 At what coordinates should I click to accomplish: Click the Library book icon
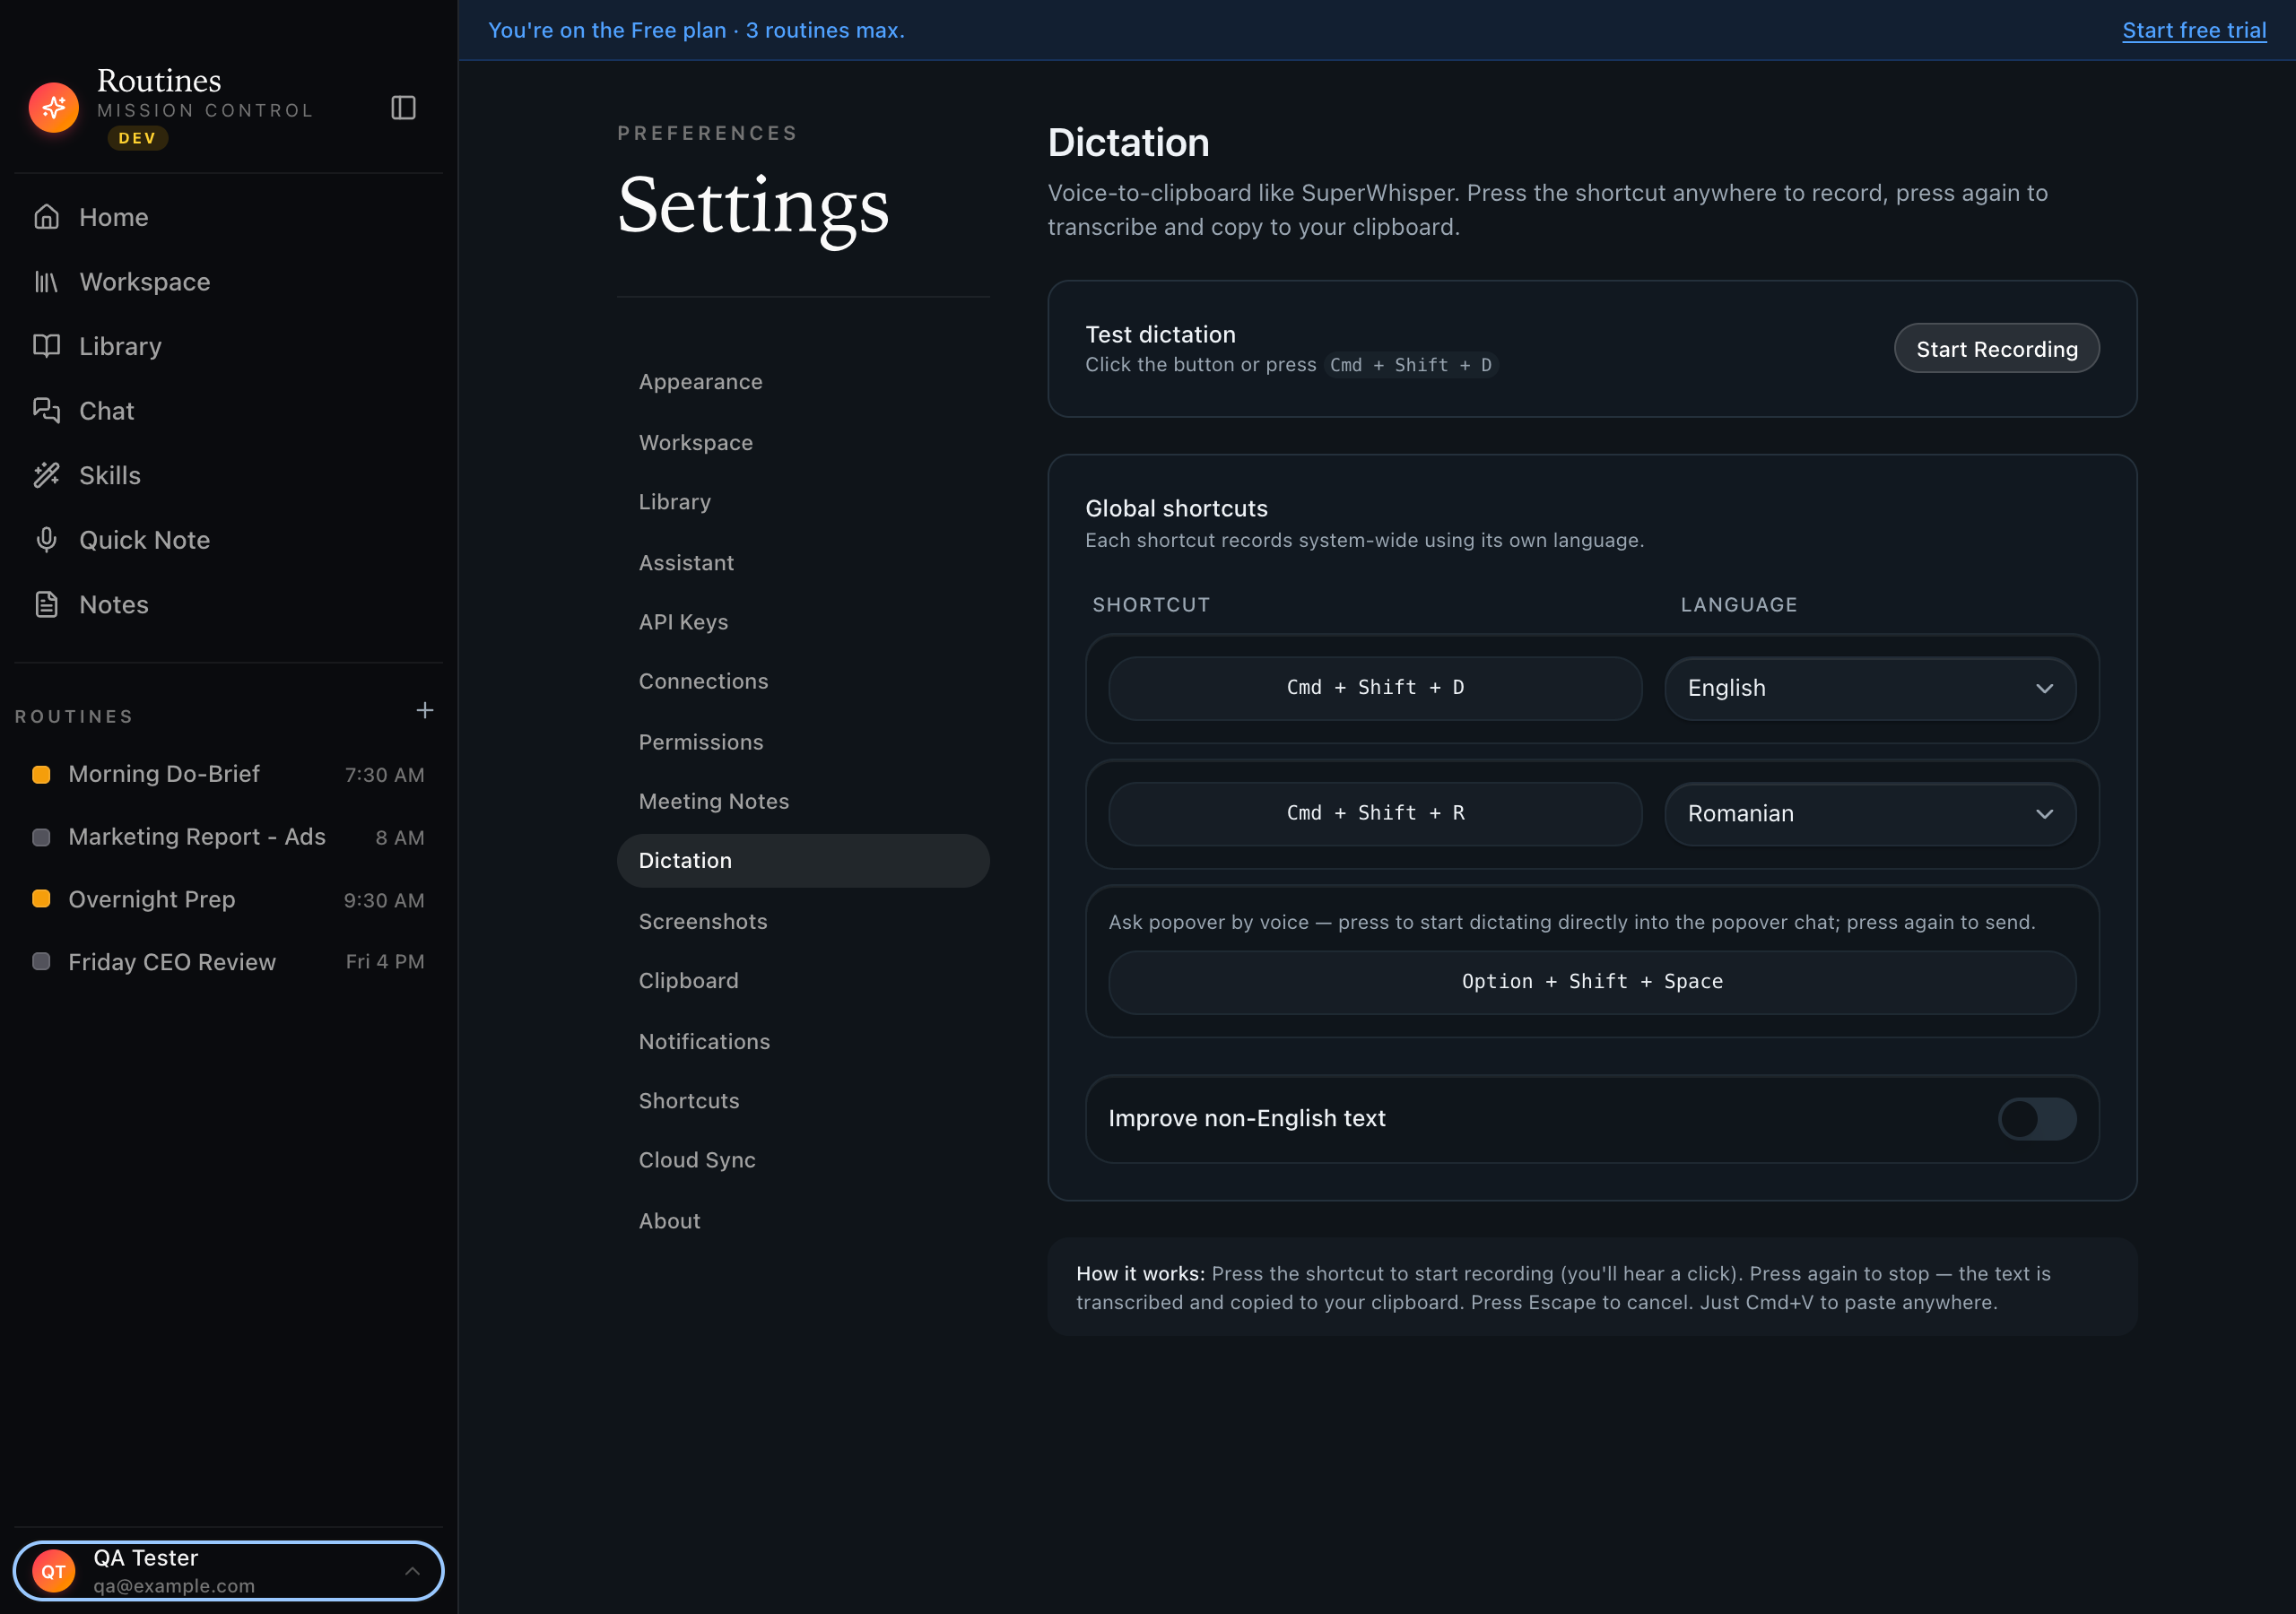[46, 346]
